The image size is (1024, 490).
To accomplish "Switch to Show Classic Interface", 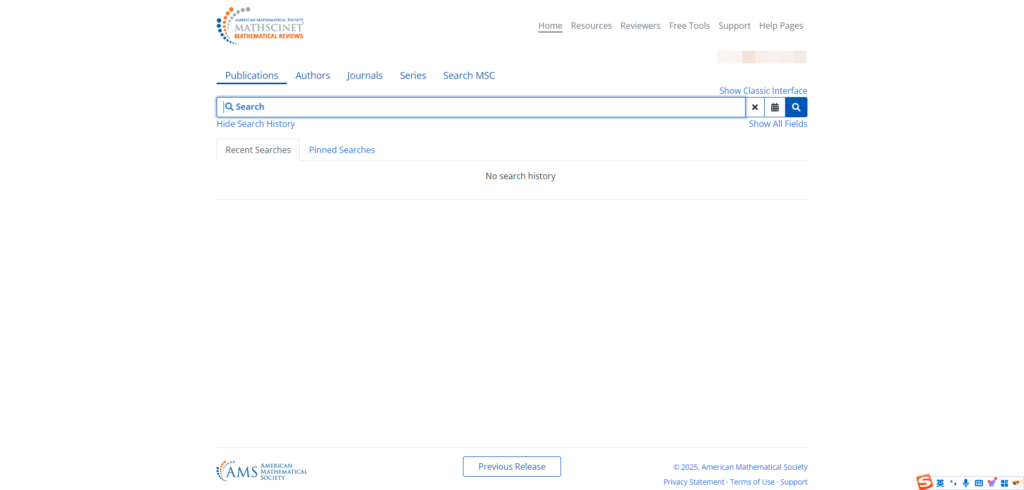I will pyautogui.click(x=763, y=91).
